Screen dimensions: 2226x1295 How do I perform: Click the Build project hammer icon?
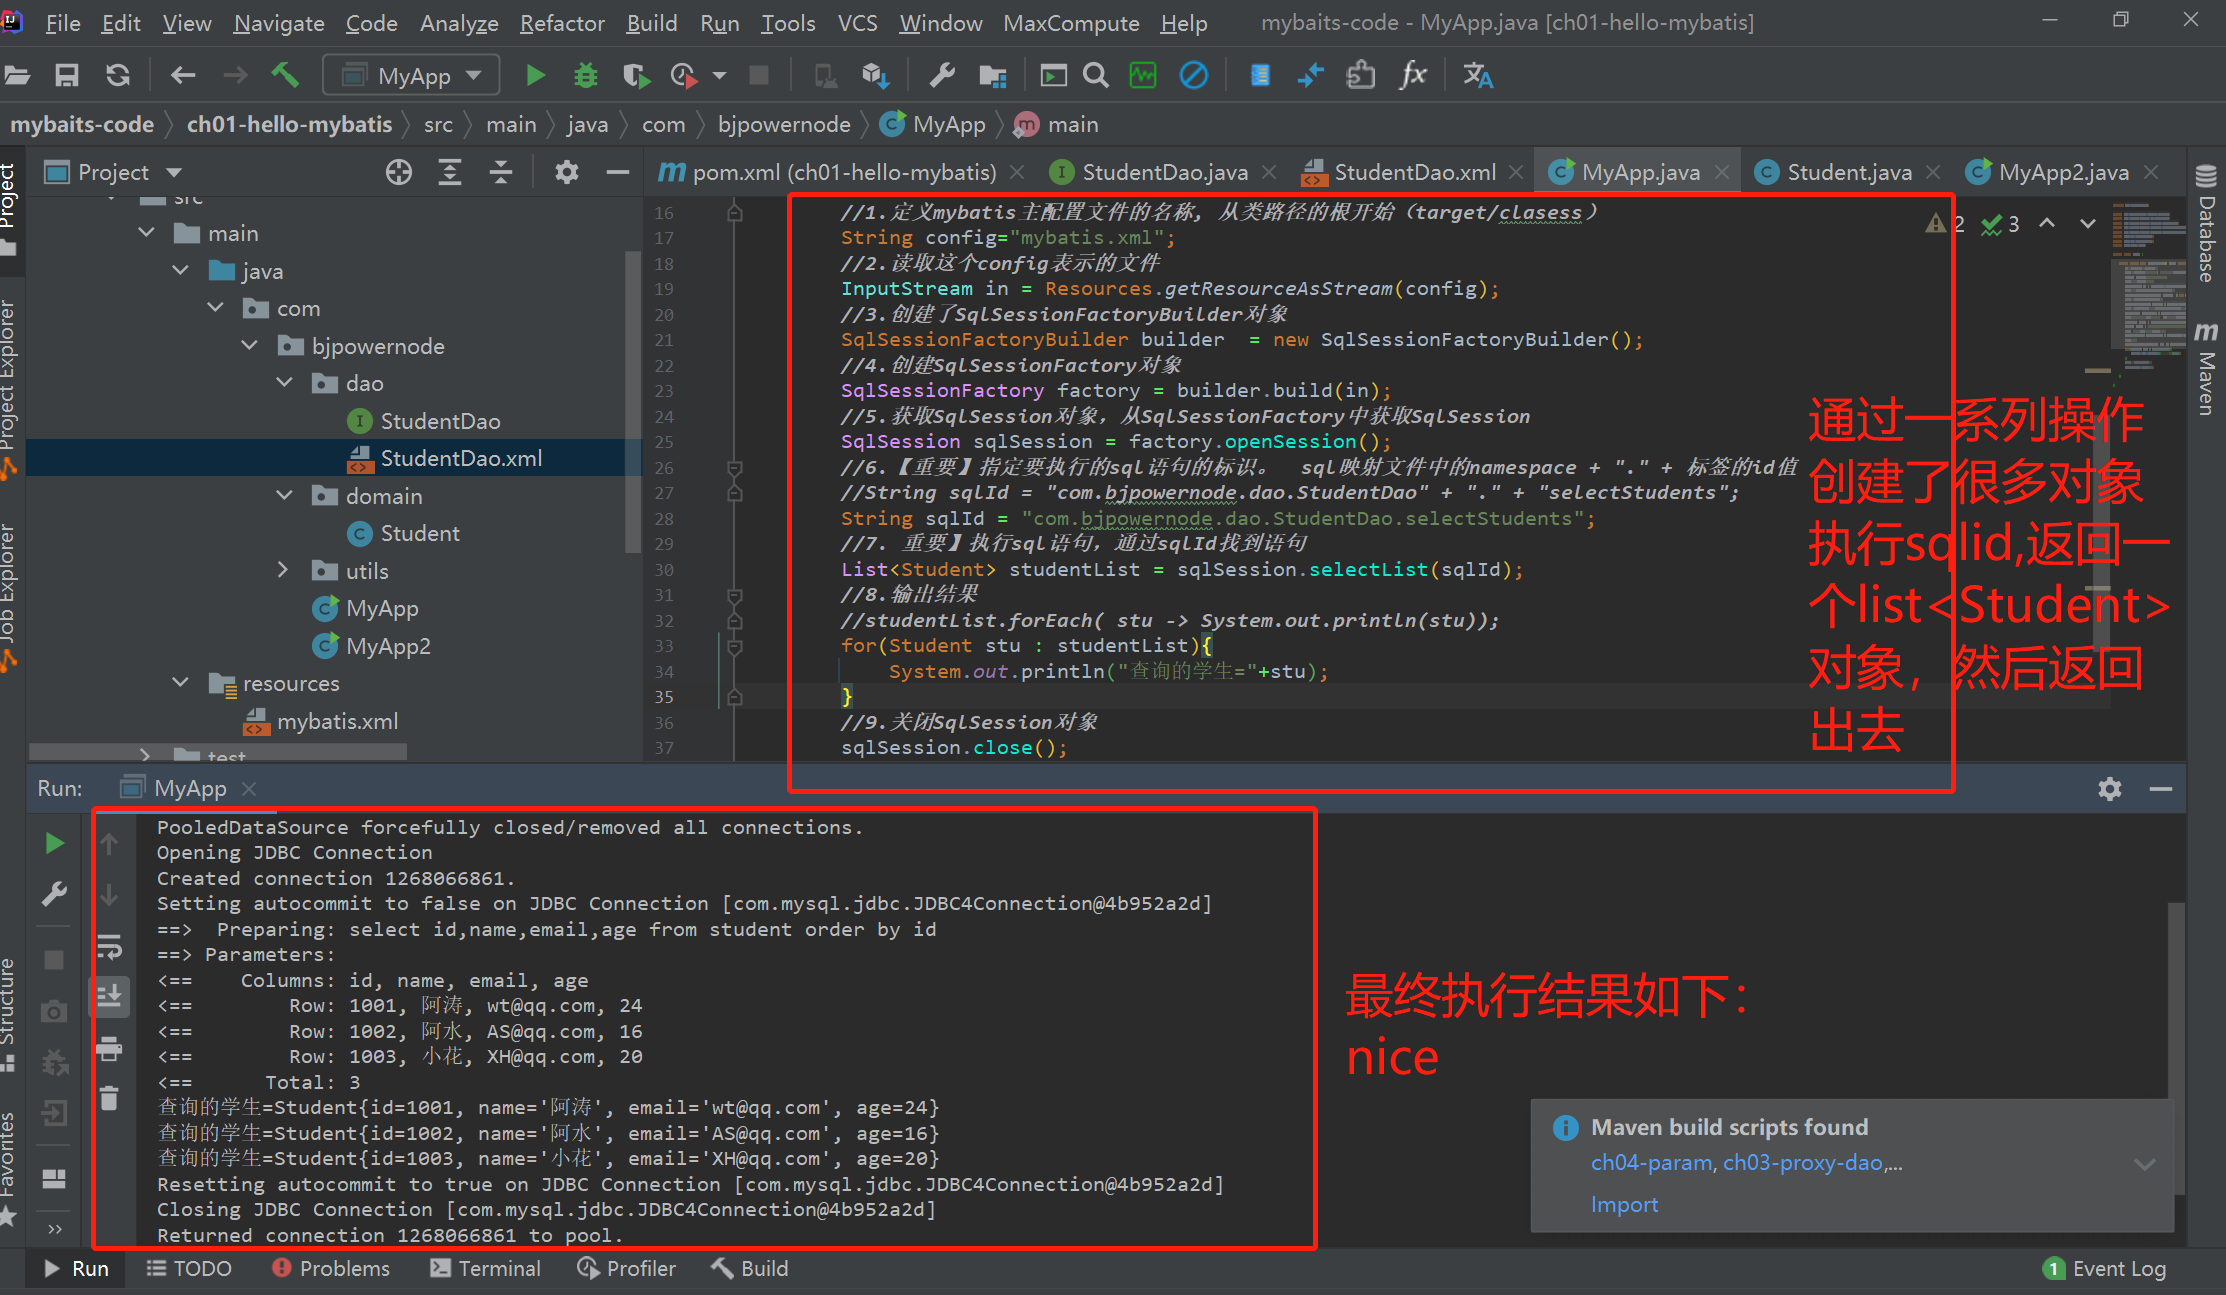pos(285,75)
